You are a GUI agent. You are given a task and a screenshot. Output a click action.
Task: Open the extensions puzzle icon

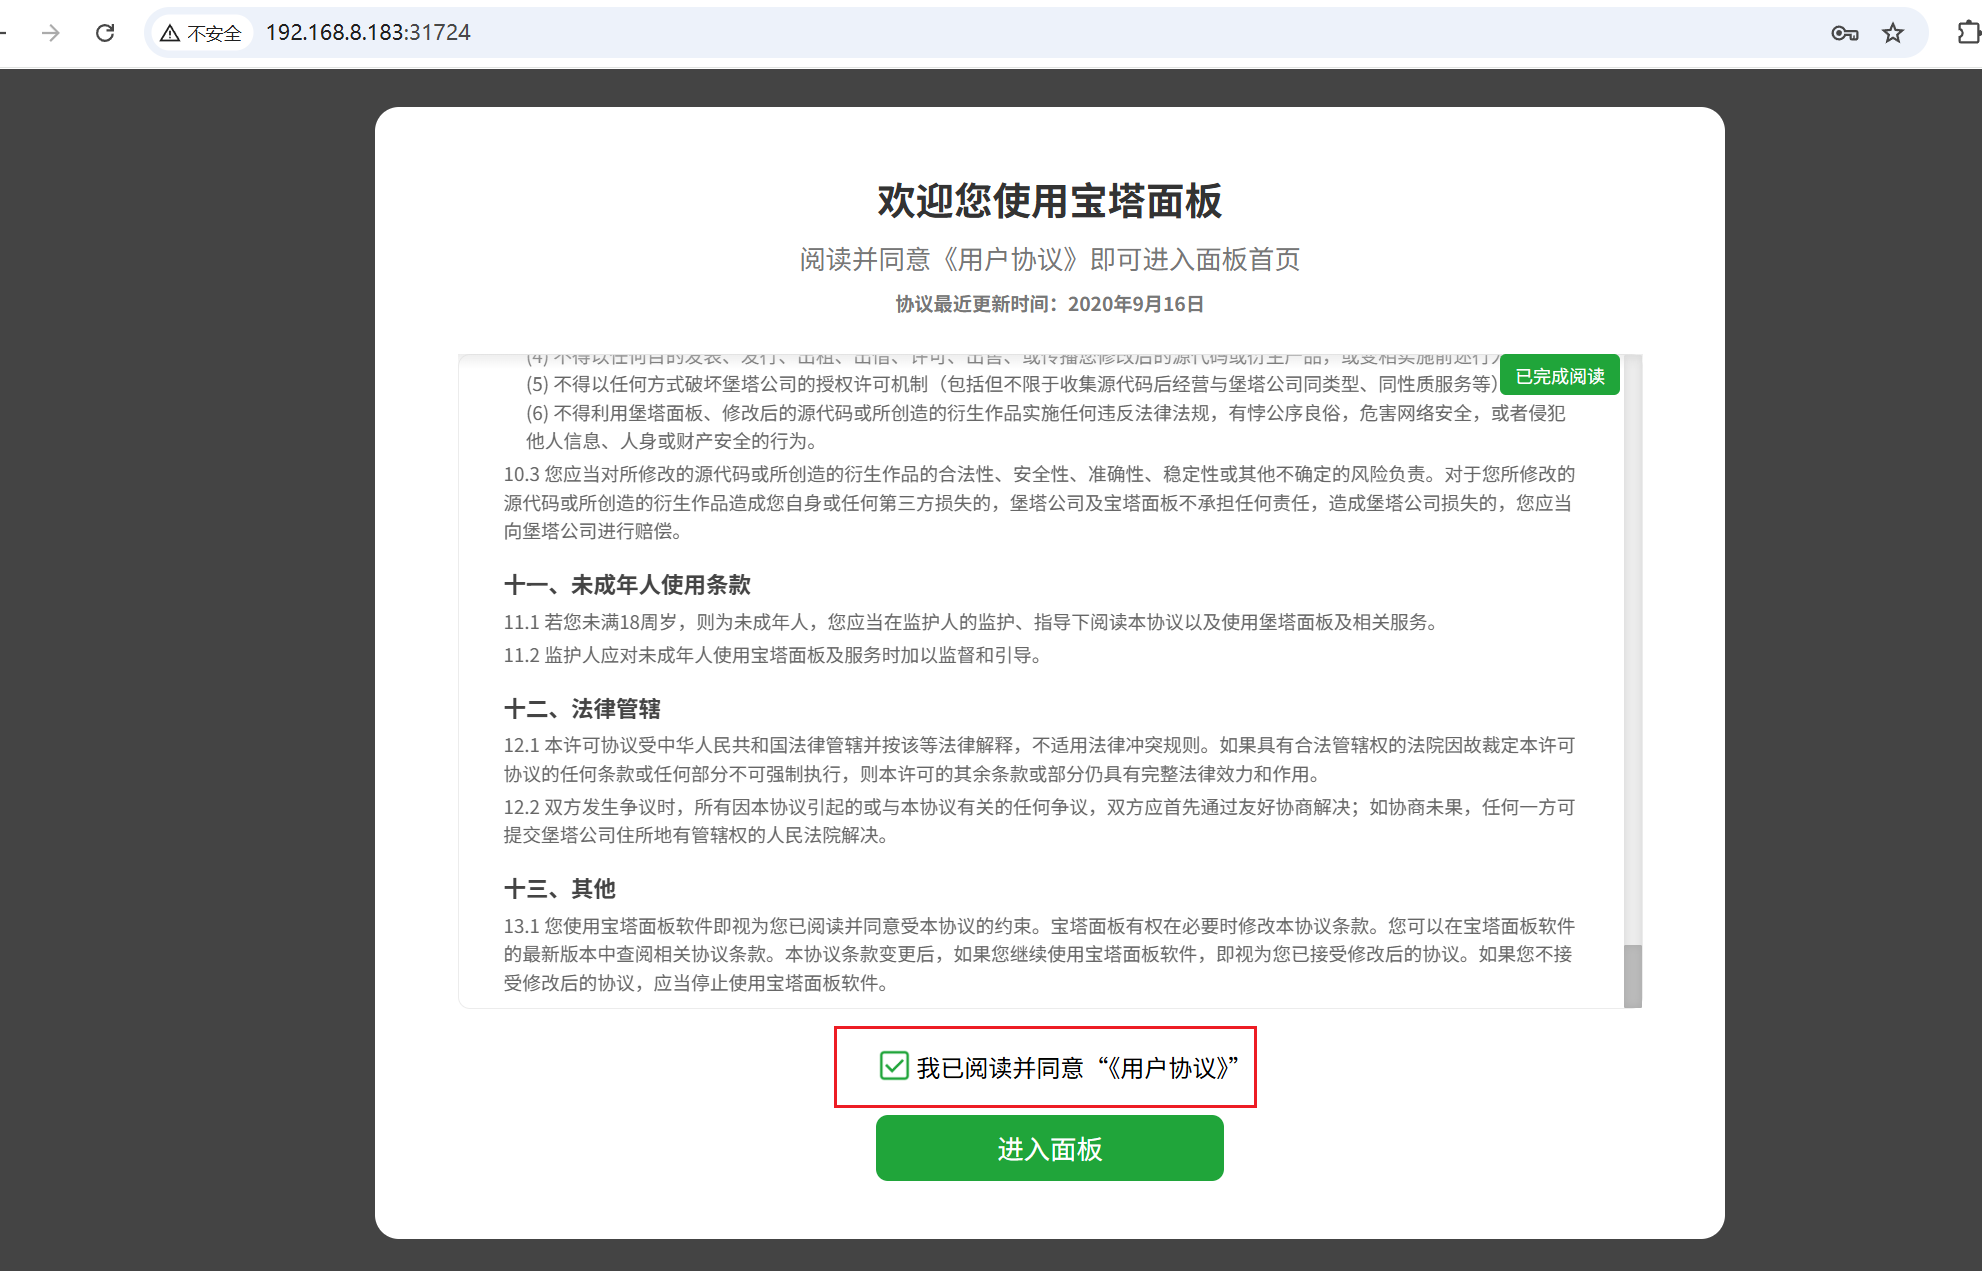(1966, 33)
